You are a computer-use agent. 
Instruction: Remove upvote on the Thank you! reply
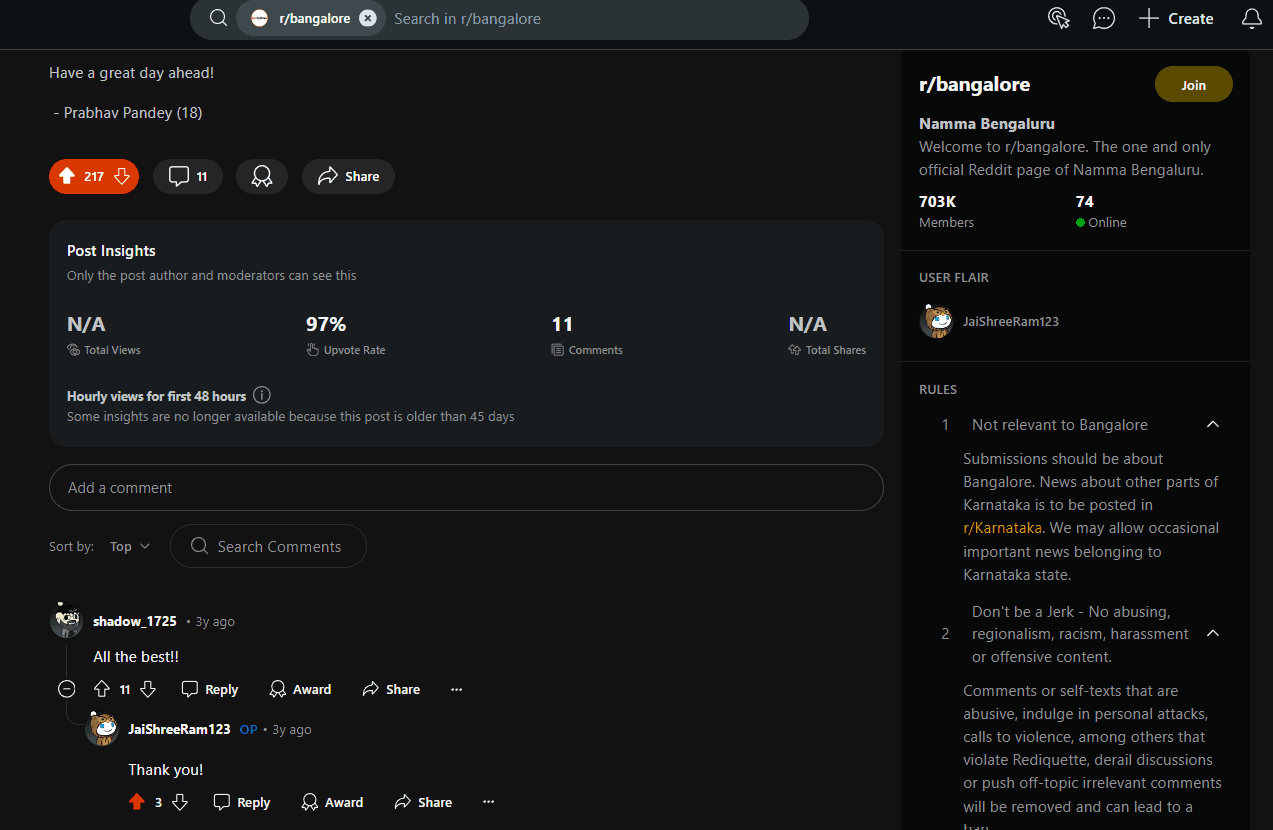[137, 802]
